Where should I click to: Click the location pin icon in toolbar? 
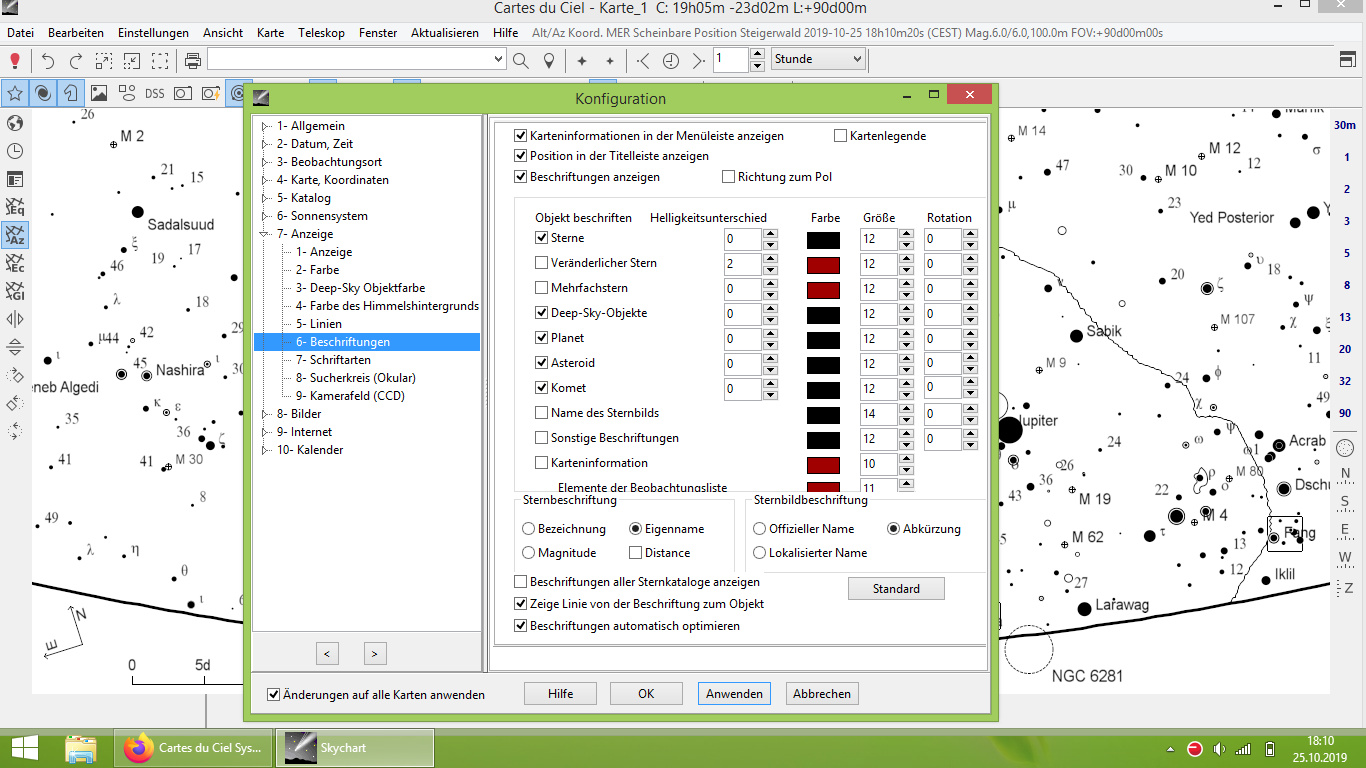click(549, 60)
